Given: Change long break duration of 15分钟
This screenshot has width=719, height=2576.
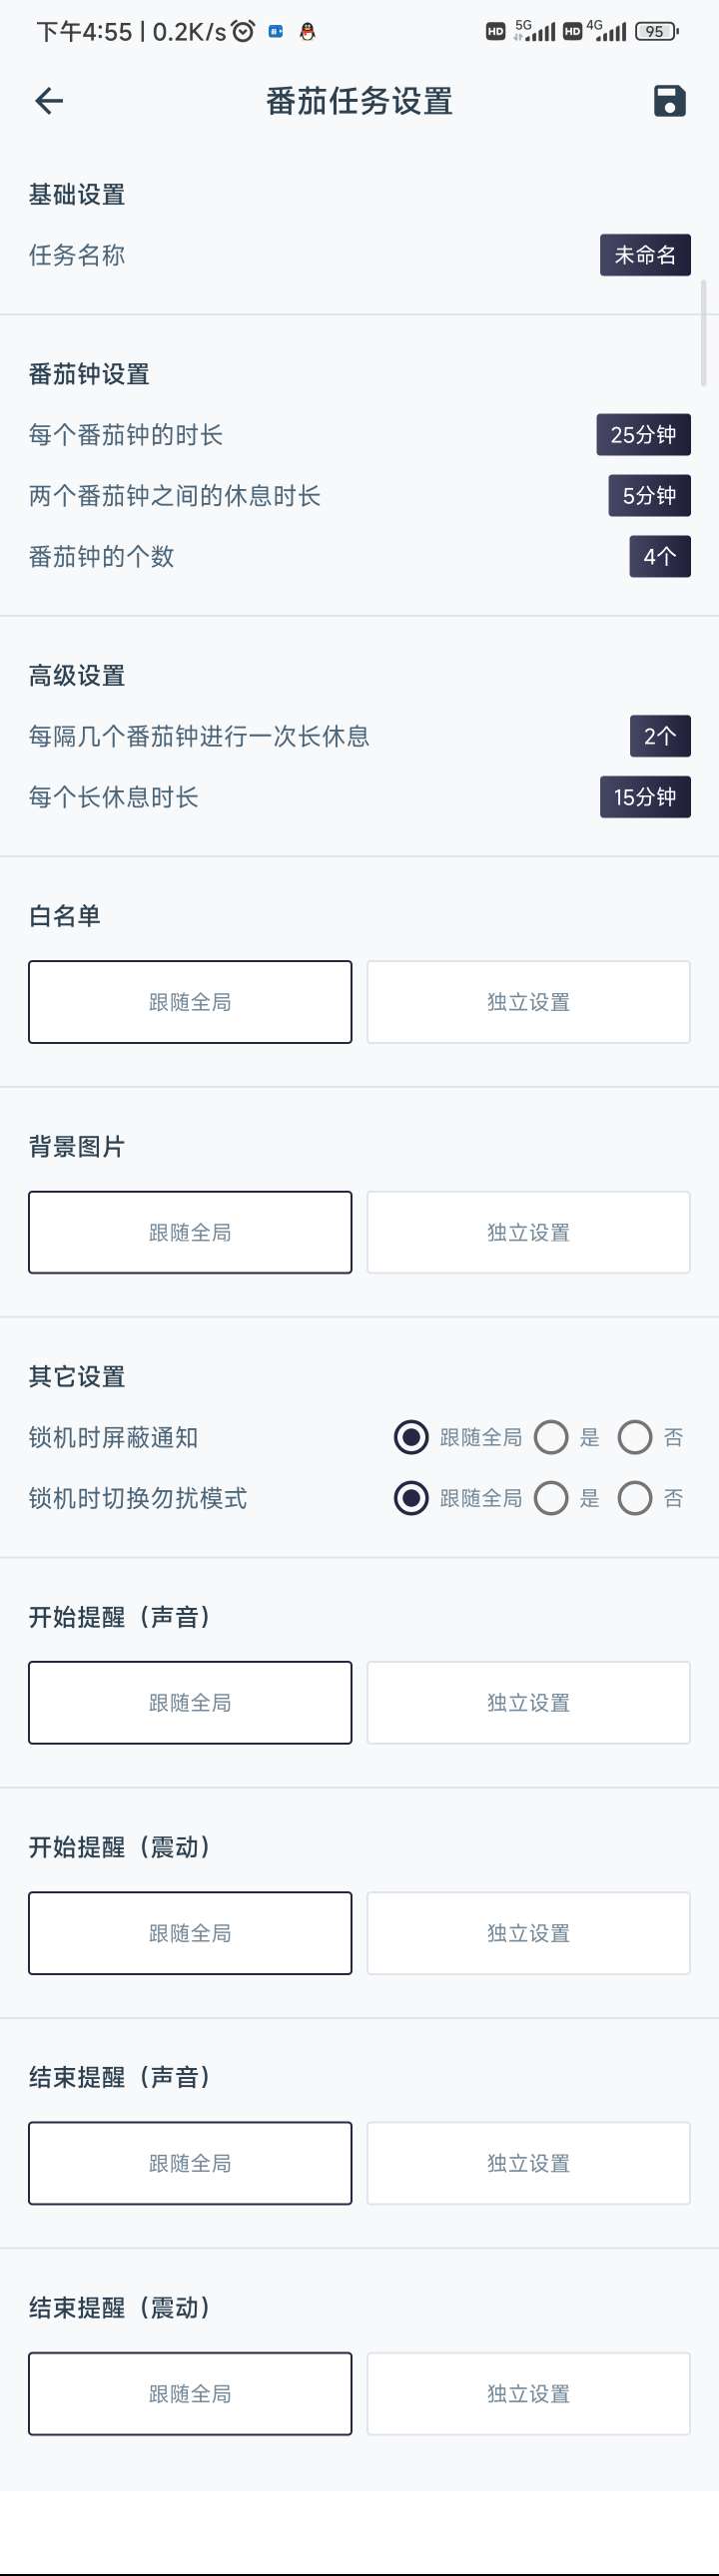Looking at the screenshot, I should pos(645,797).
